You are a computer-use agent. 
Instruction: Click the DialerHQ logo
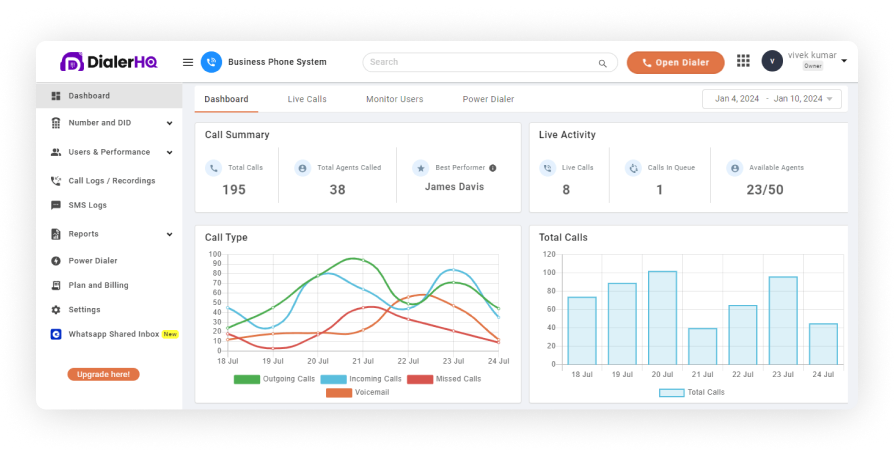pos(110,62)
